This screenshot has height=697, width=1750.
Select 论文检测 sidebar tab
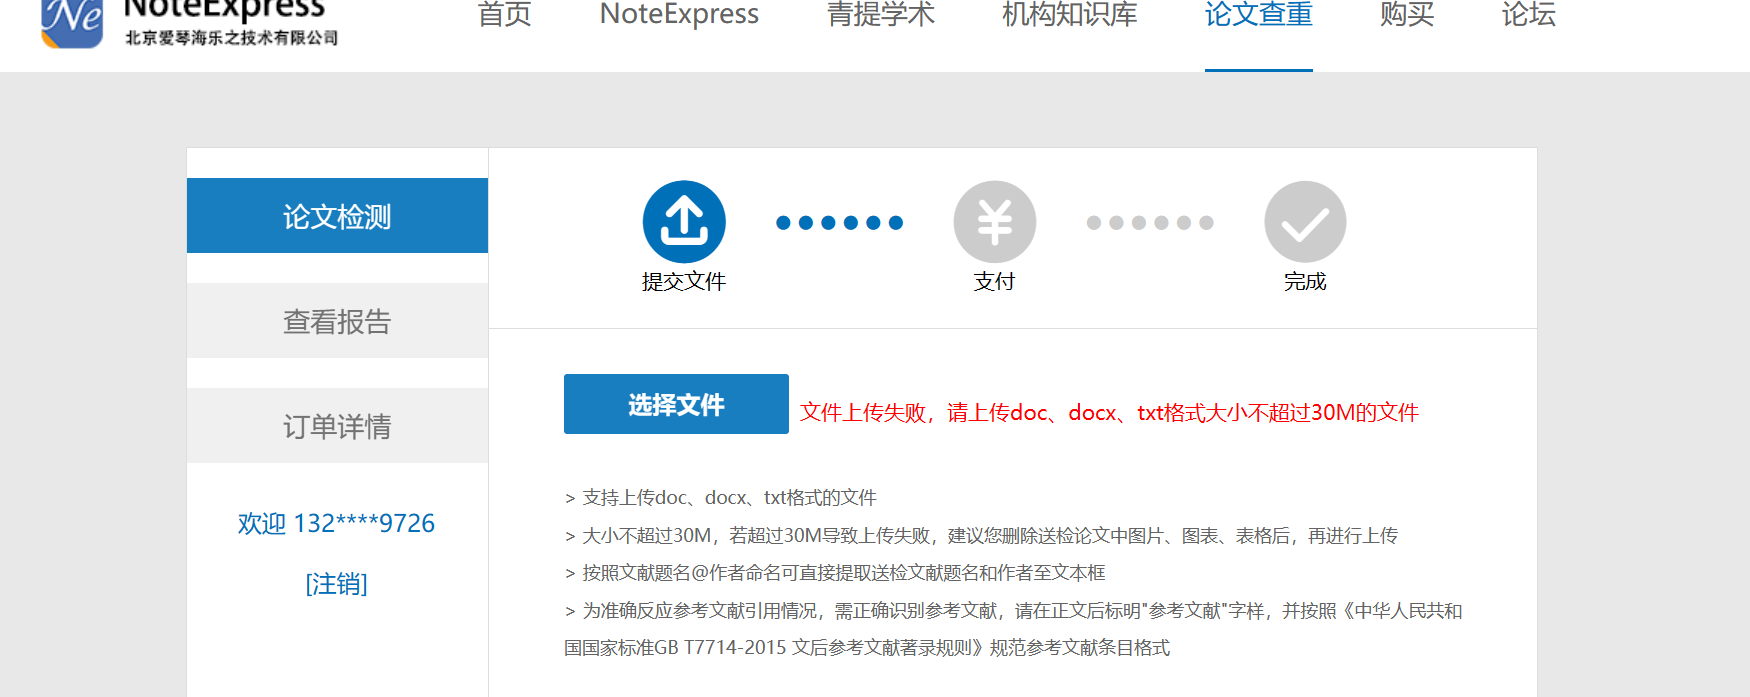point(337,216)
